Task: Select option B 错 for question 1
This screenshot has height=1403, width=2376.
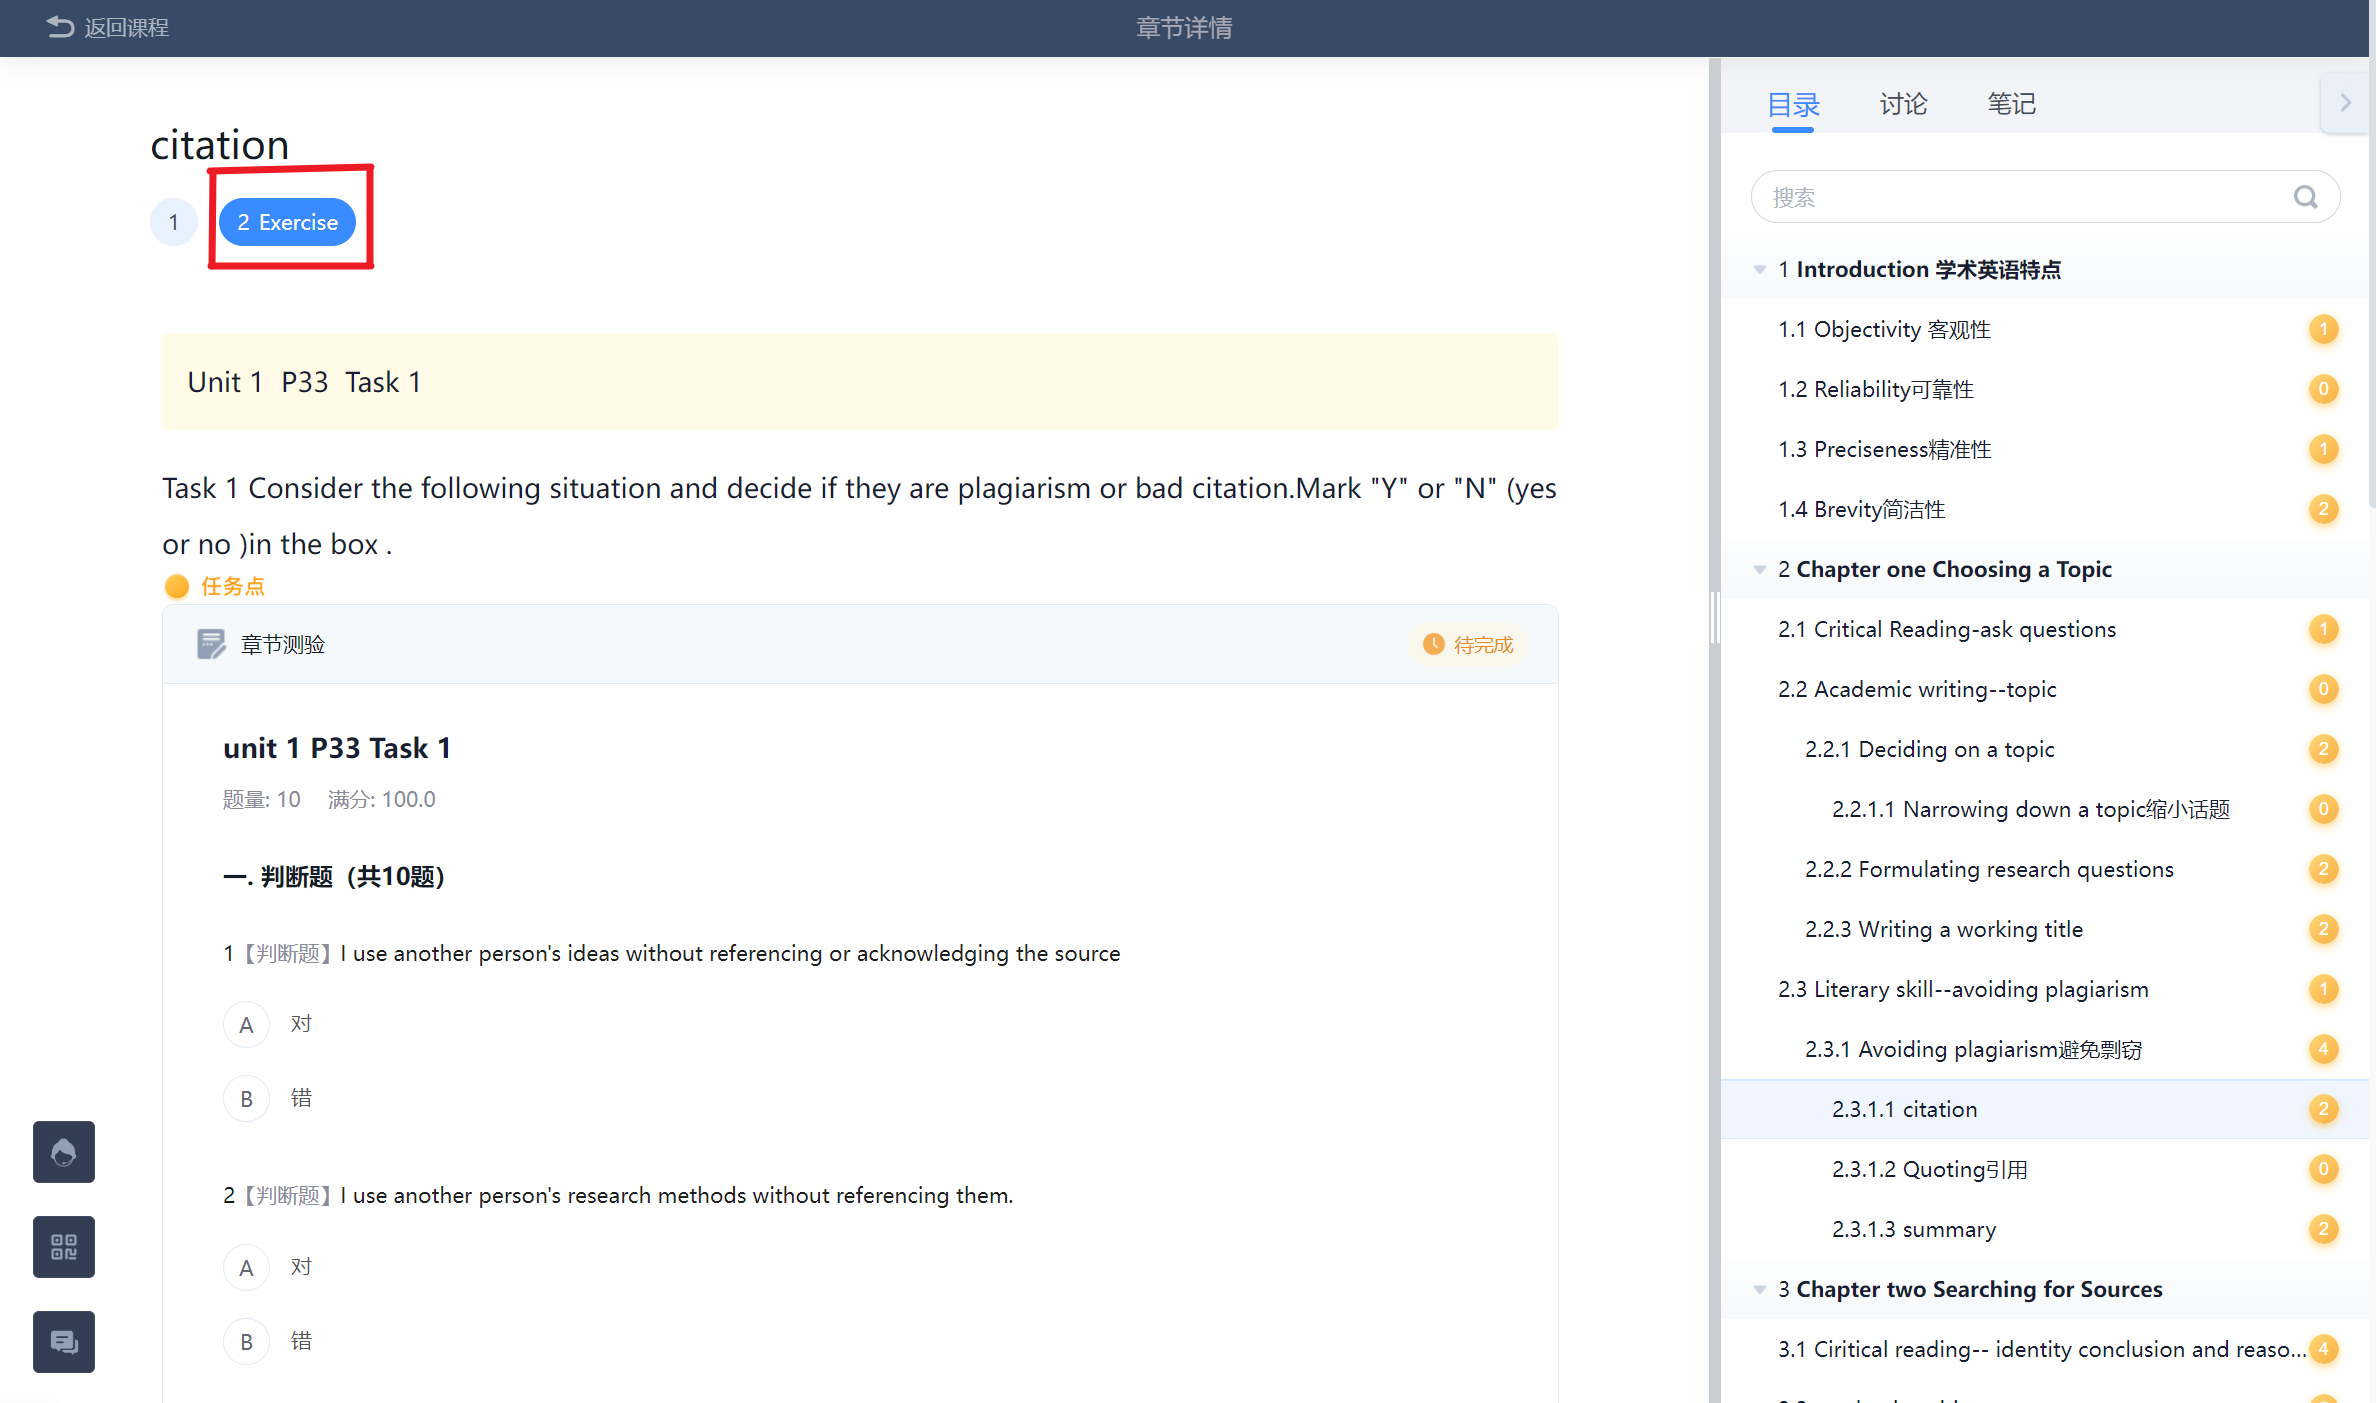Action: tap(246, 1099)
